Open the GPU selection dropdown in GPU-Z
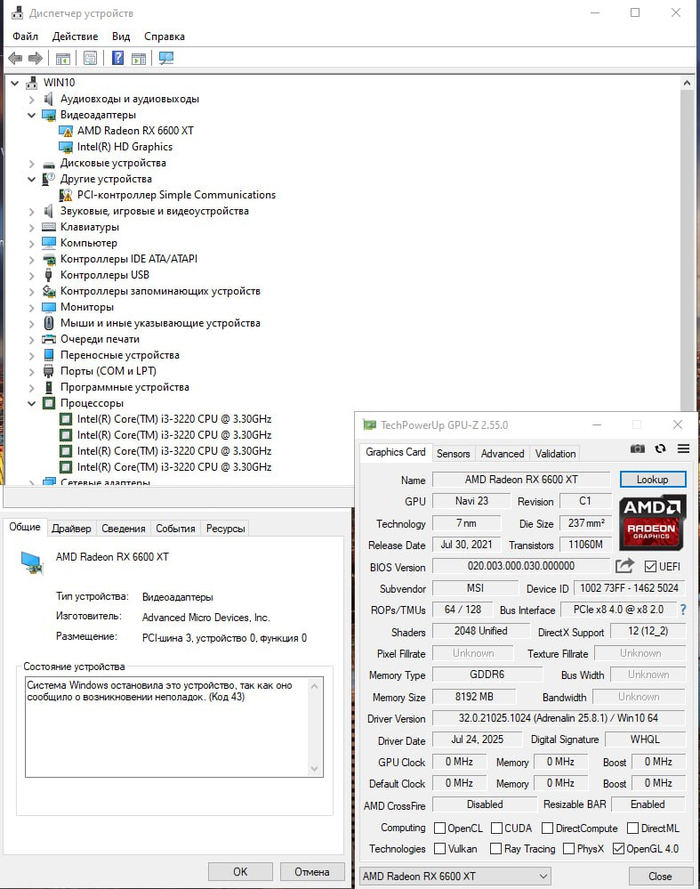 coord(455,876)
